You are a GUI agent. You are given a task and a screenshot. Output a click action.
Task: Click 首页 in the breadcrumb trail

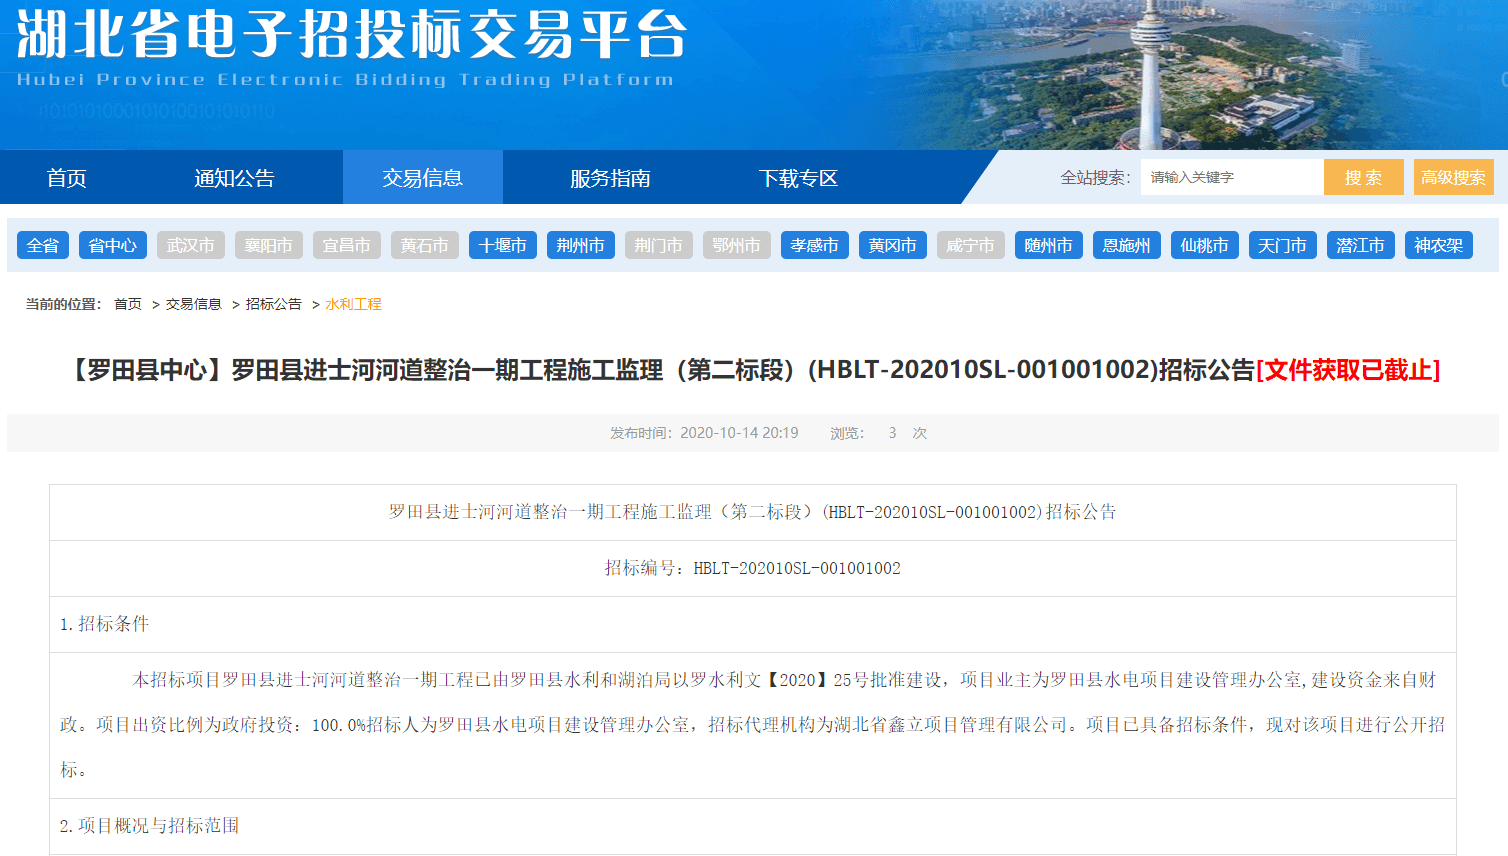[x=128, y=304]
